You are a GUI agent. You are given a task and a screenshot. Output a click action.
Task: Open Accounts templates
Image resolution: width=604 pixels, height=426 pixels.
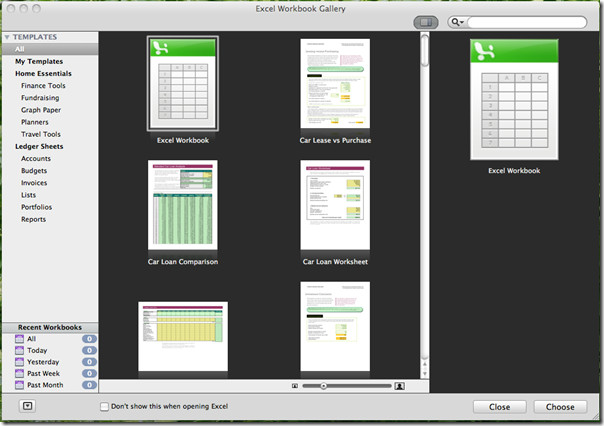[x=36, y=158]
